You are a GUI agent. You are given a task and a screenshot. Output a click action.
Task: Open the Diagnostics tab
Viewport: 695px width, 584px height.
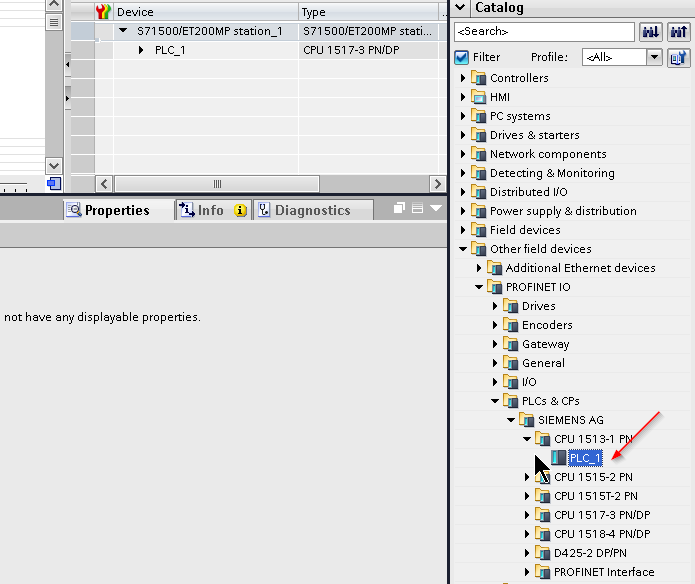(313, 210)
